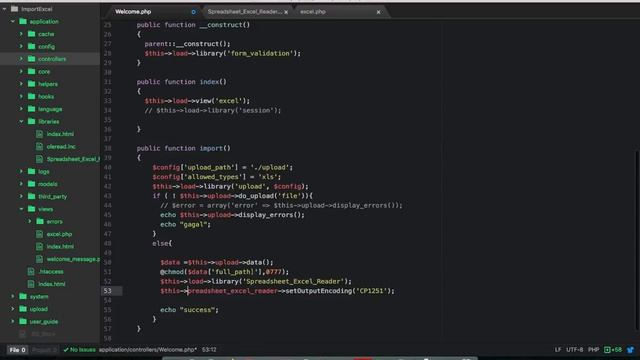Select the upload folder label
The height and width of the screenshot is (360, 640).
(x=38, y=309)
